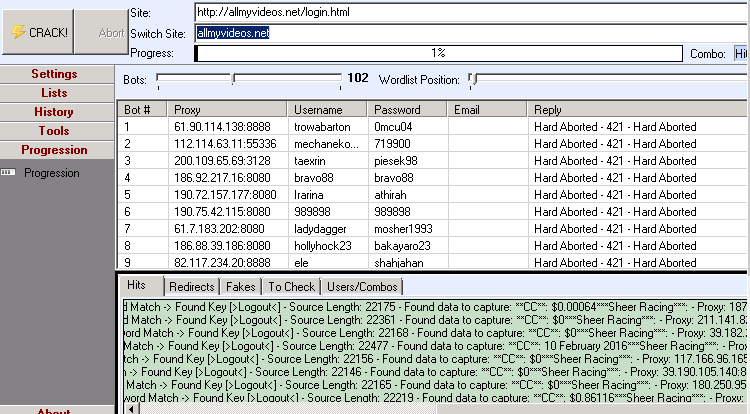Sort by the Proxy column header
750x414 pixels.
[227, 109]
